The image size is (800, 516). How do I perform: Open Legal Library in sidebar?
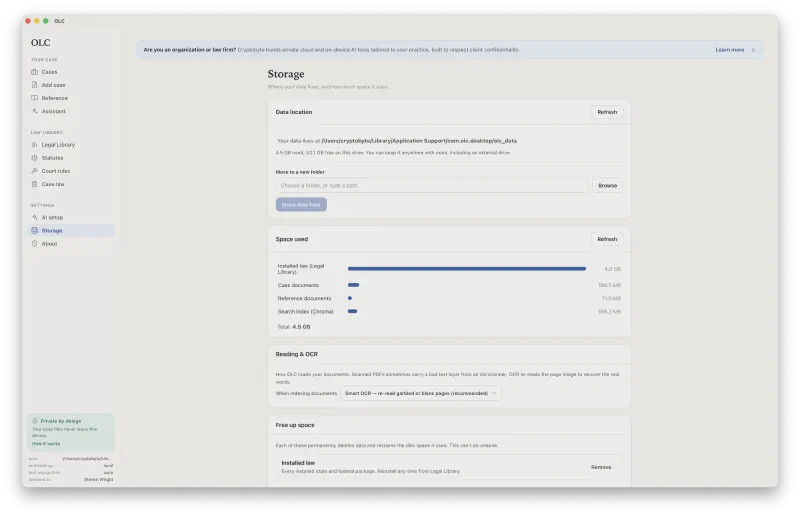[71, 144]
